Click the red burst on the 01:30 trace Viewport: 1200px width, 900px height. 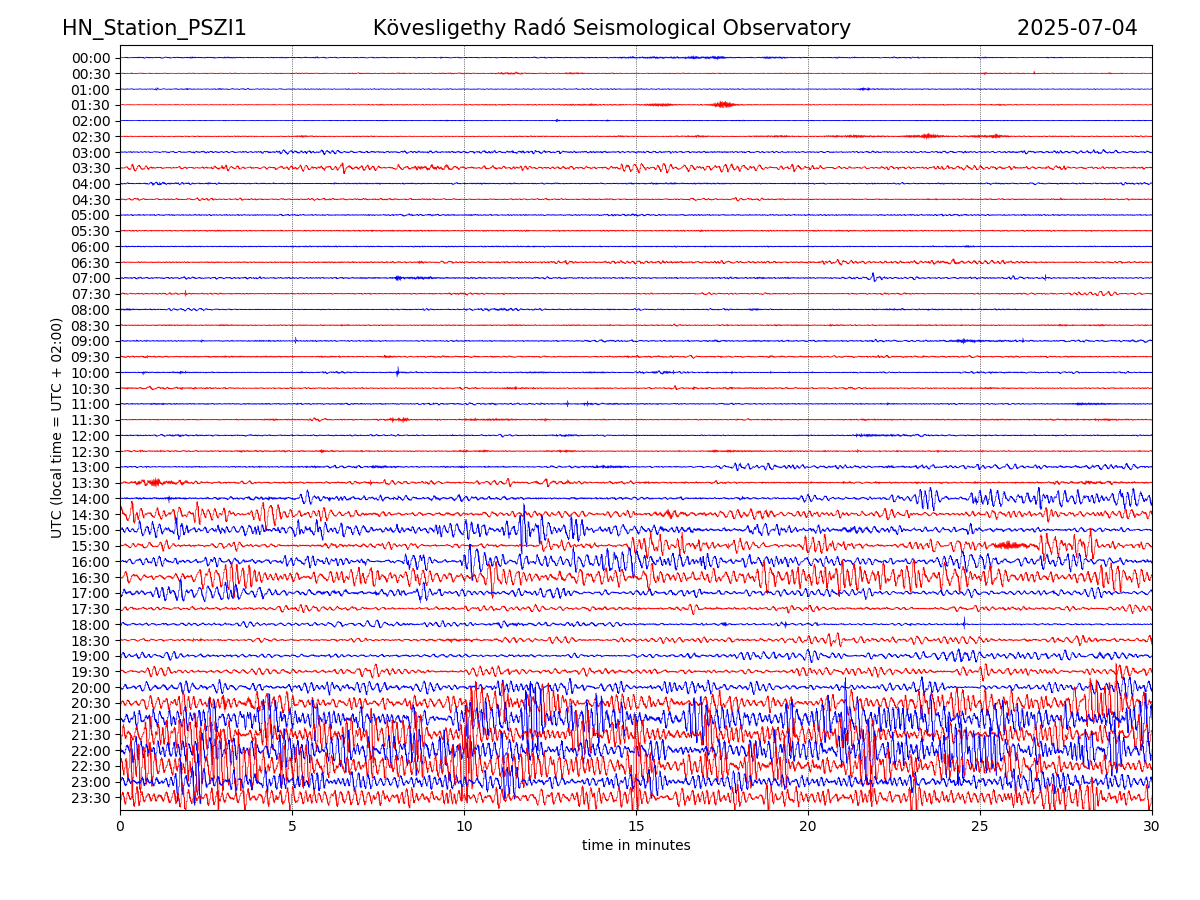click(723, 104)
